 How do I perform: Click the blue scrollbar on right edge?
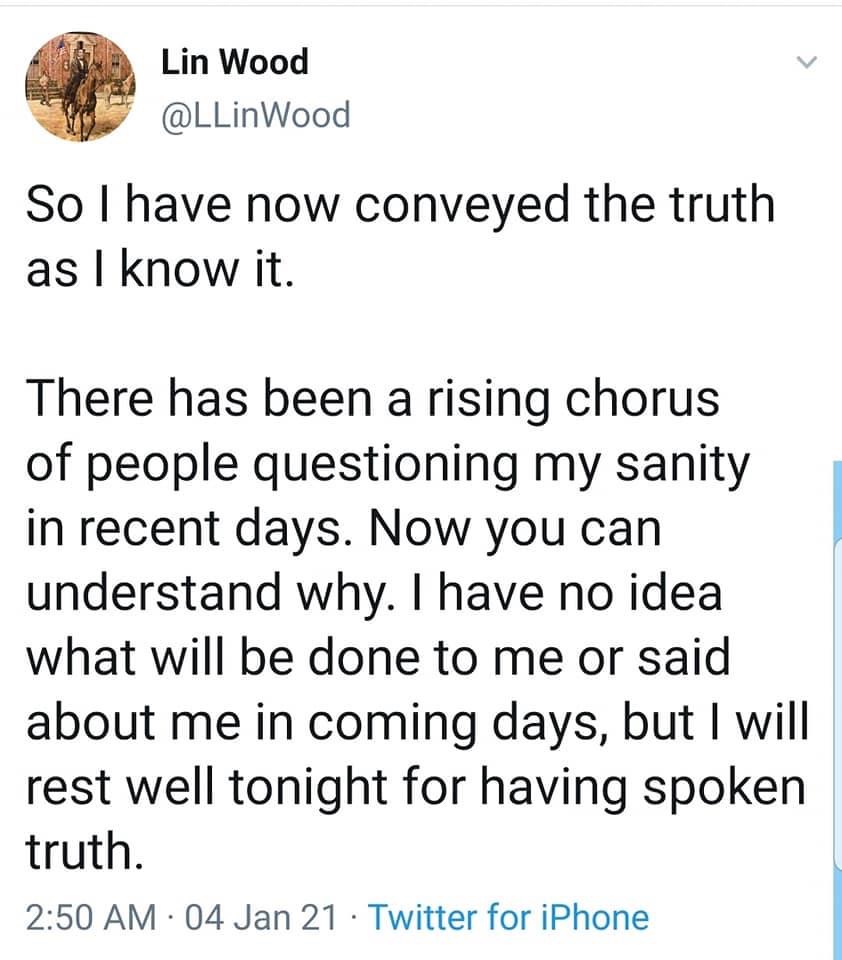click(x=836, y=700)
